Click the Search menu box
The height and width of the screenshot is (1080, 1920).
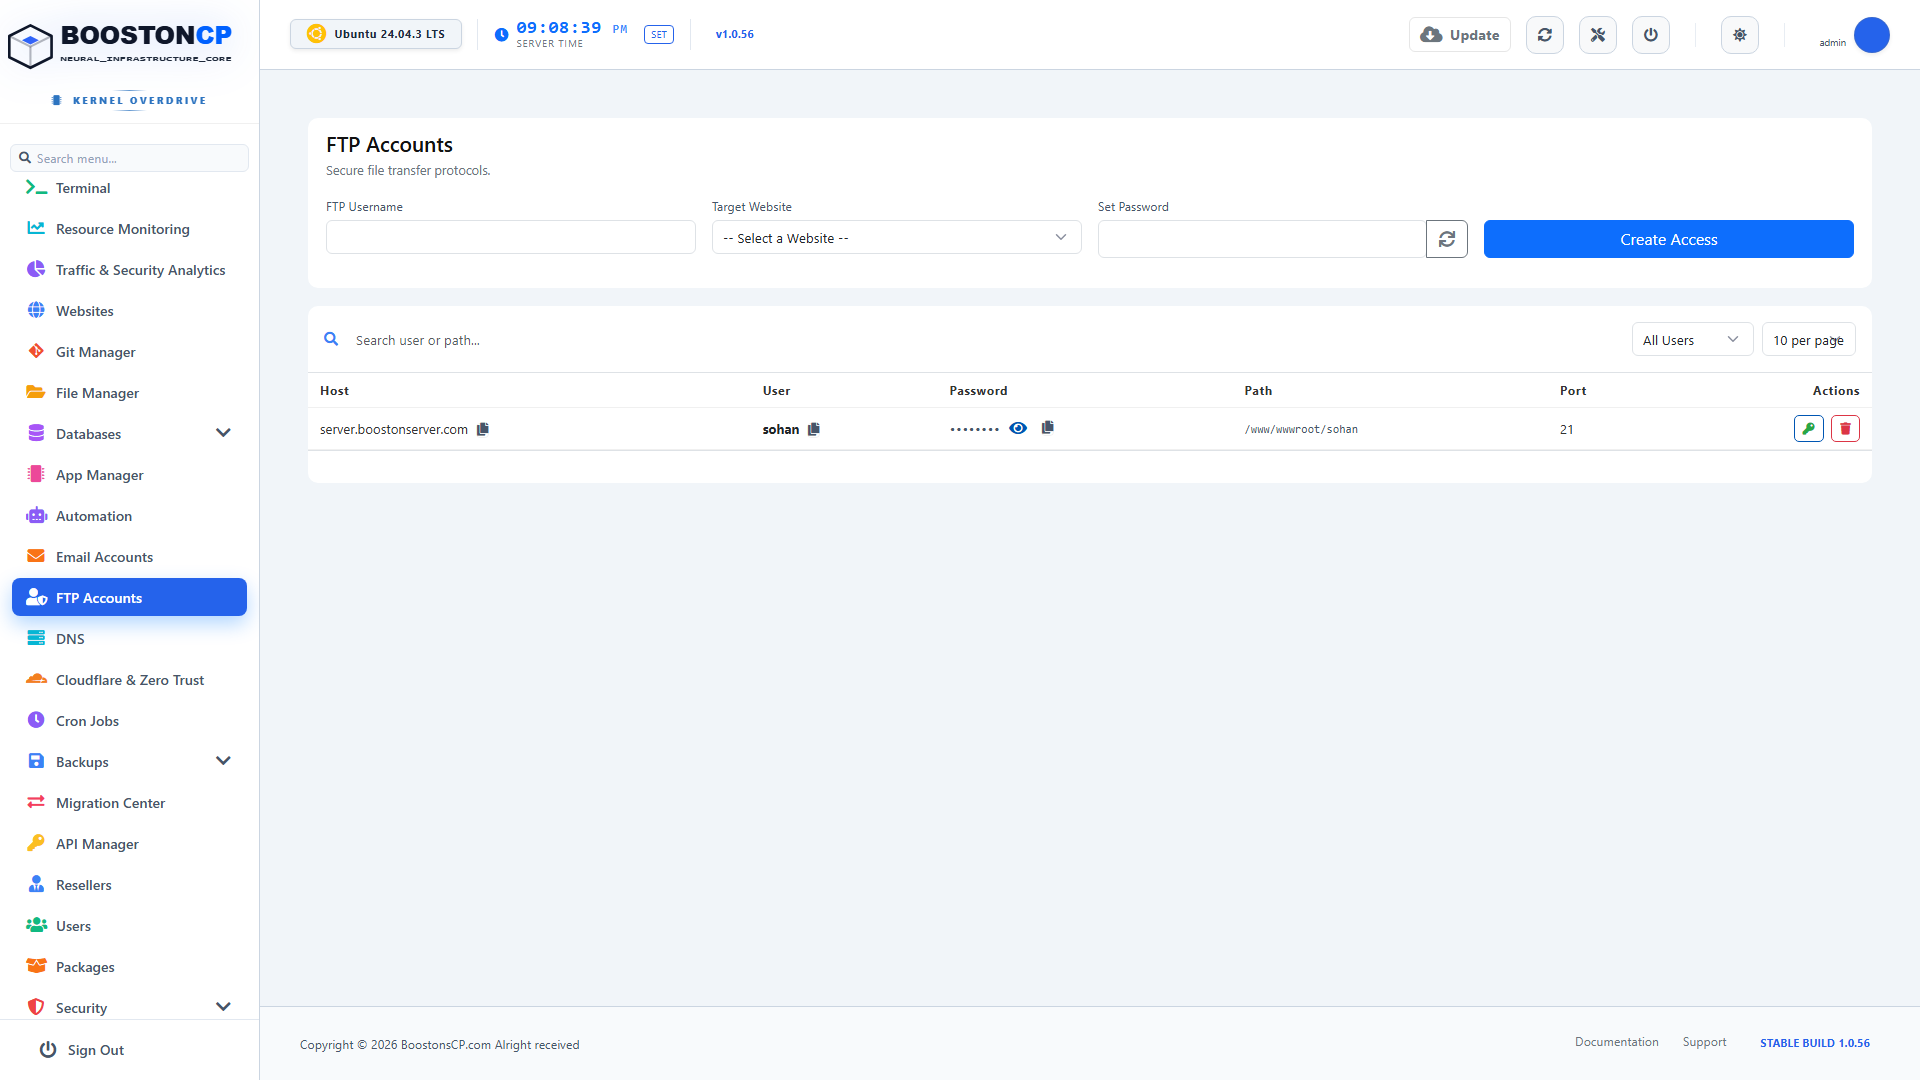click(x=129, y=158)
